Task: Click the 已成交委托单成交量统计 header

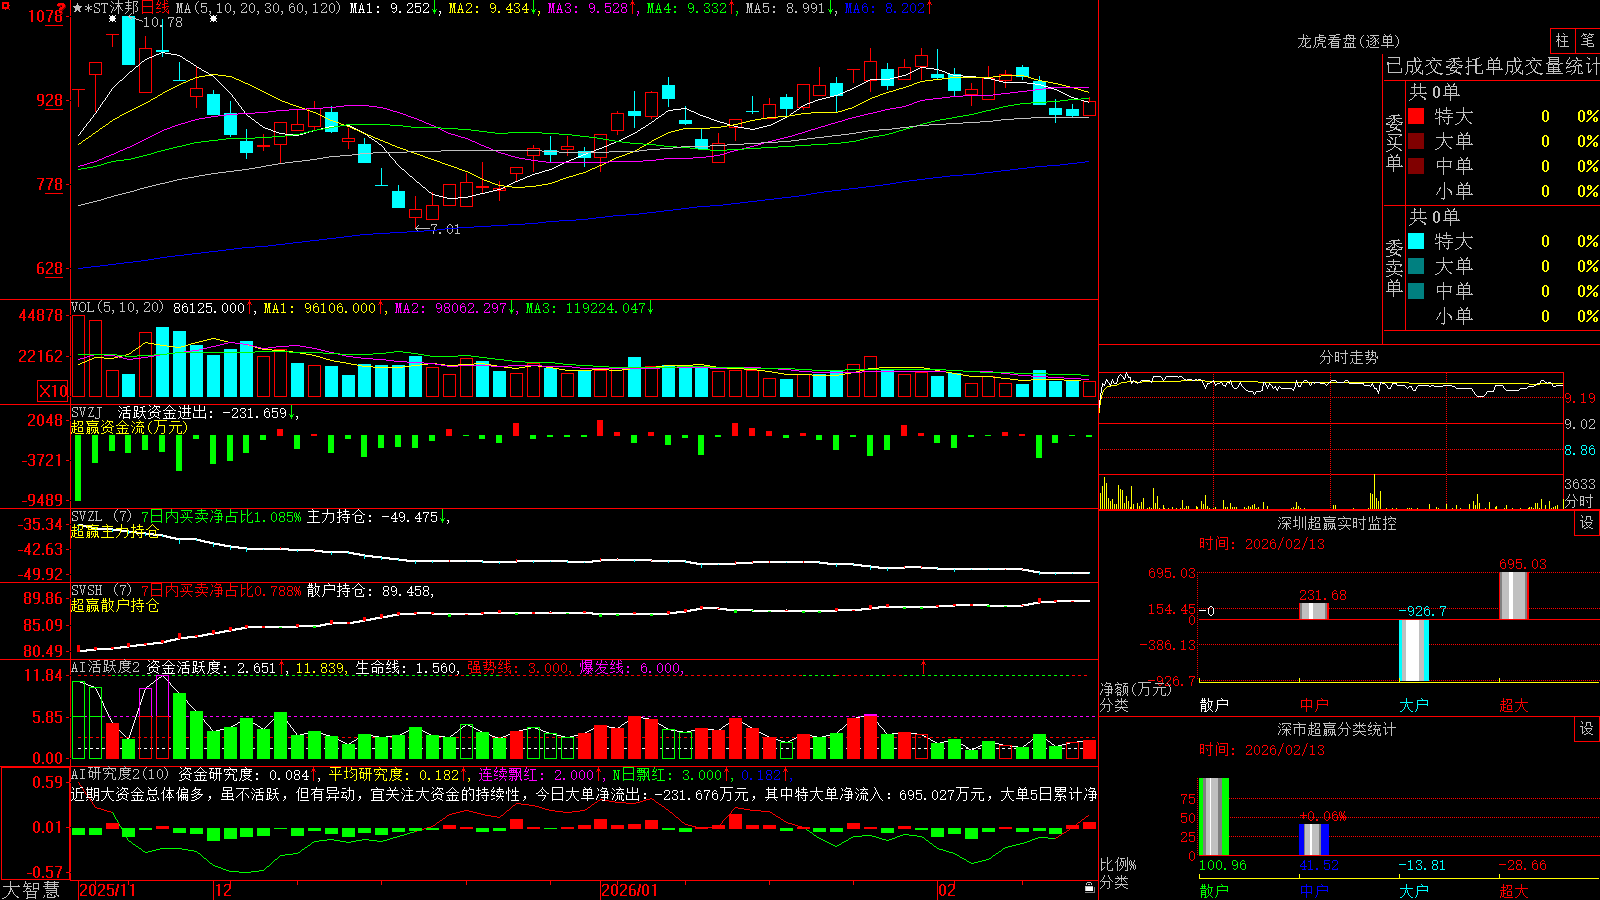Action: coord(1492,66)
